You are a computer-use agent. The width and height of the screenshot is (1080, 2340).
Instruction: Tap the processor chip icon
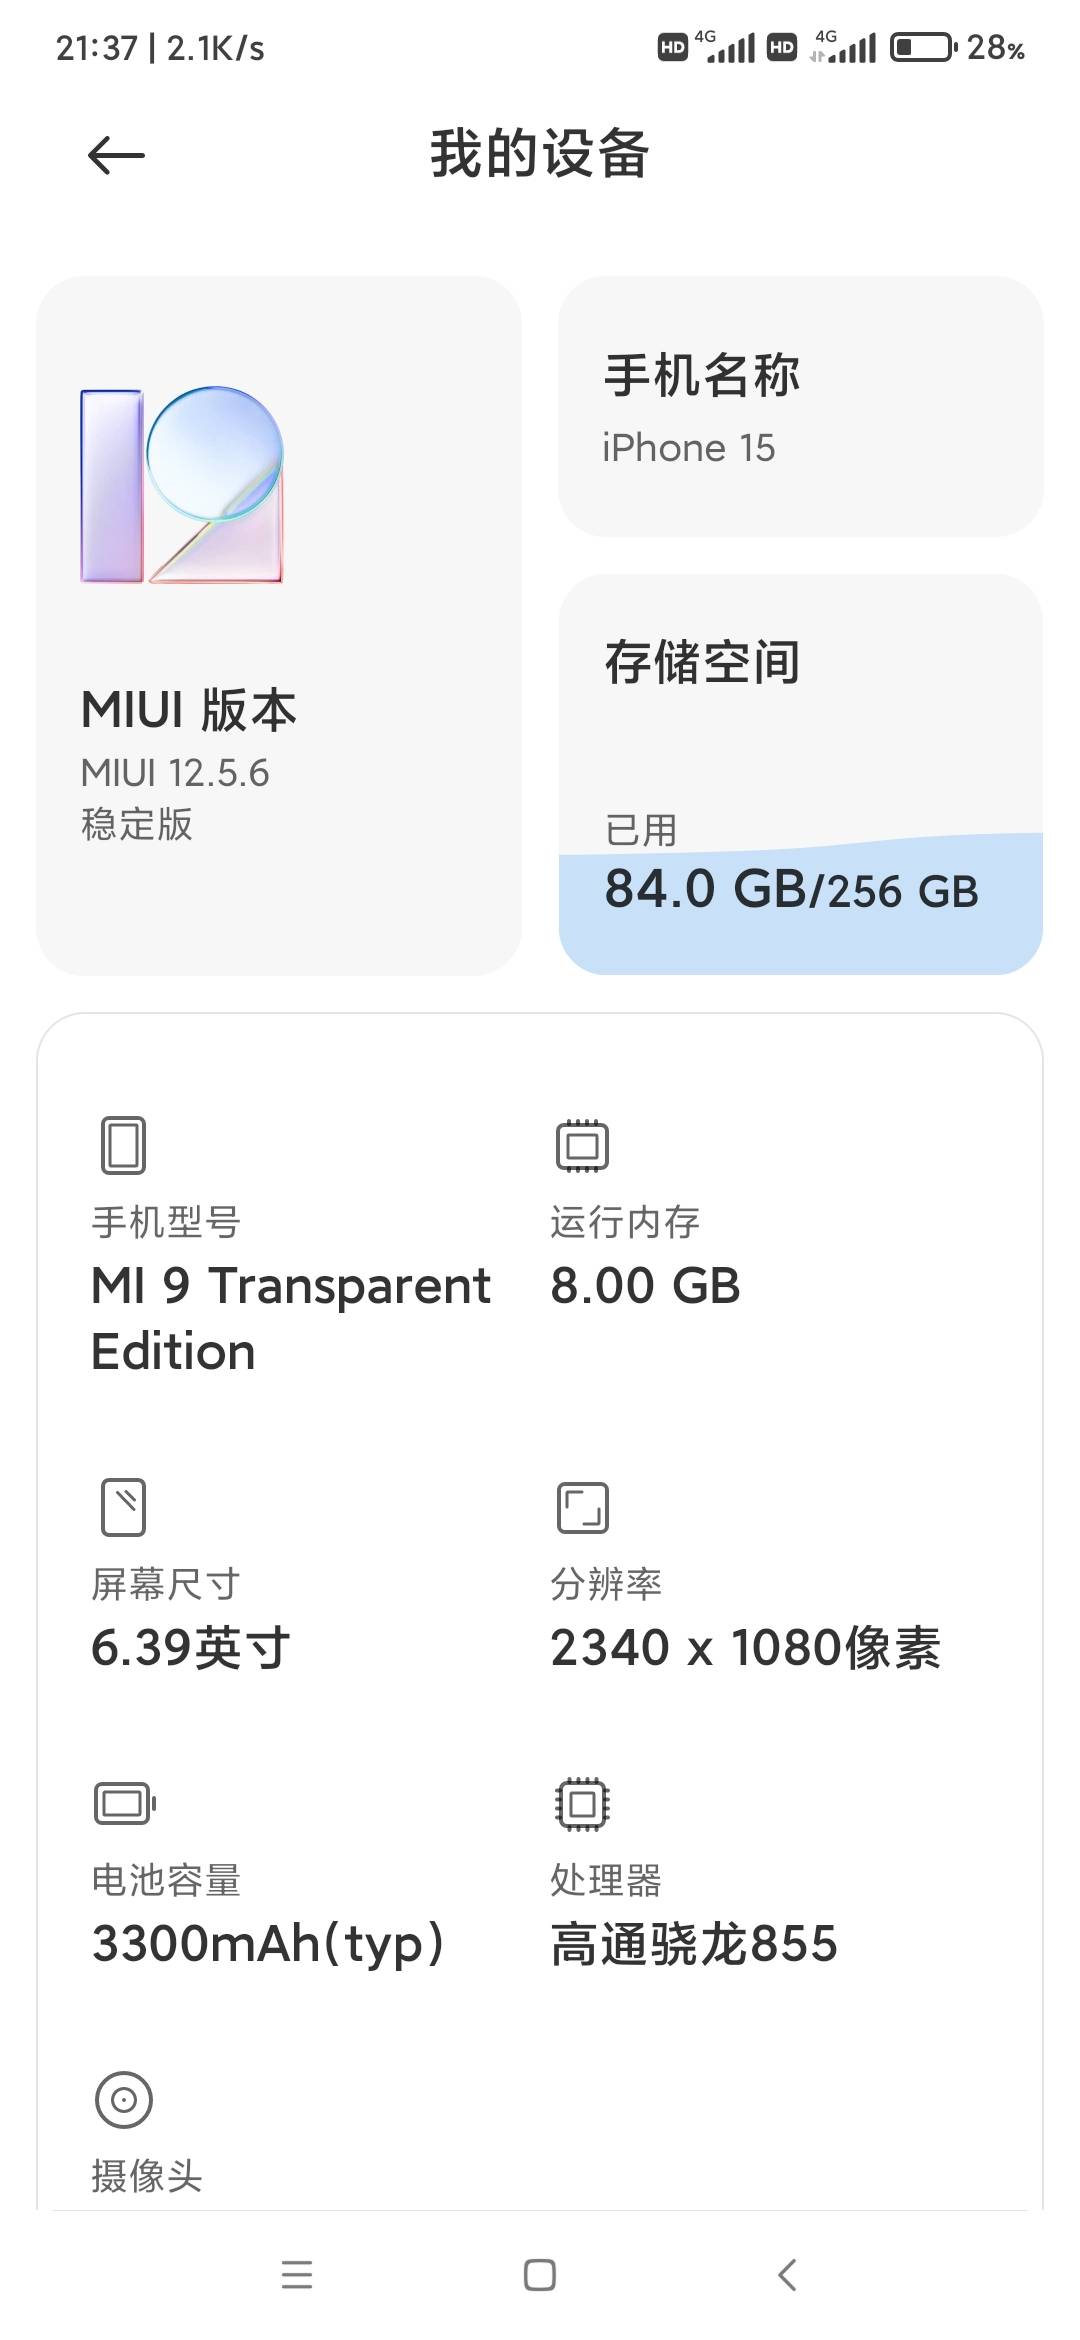(582, 1804)
